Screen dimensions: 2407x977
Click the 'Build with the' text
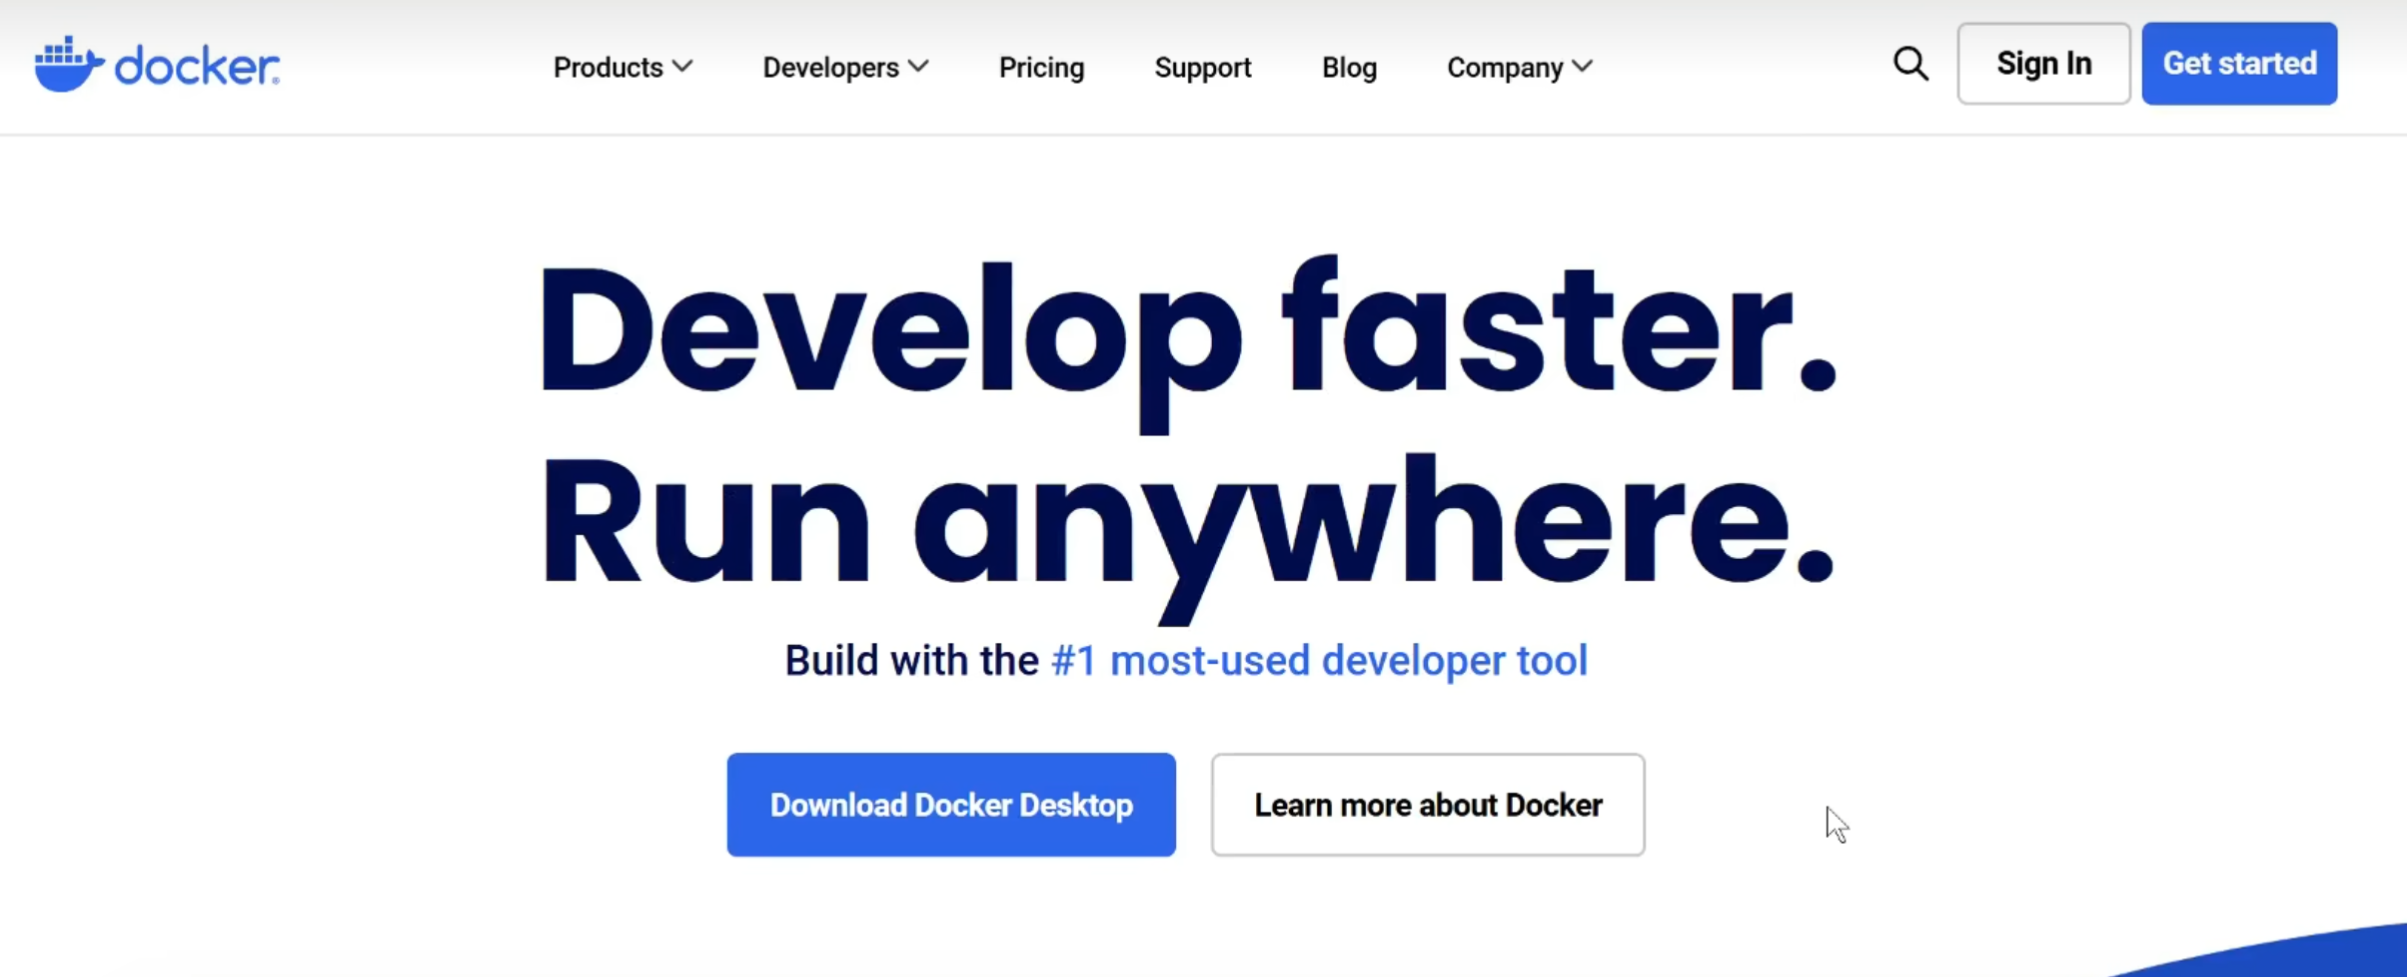[x=911, y=660]
